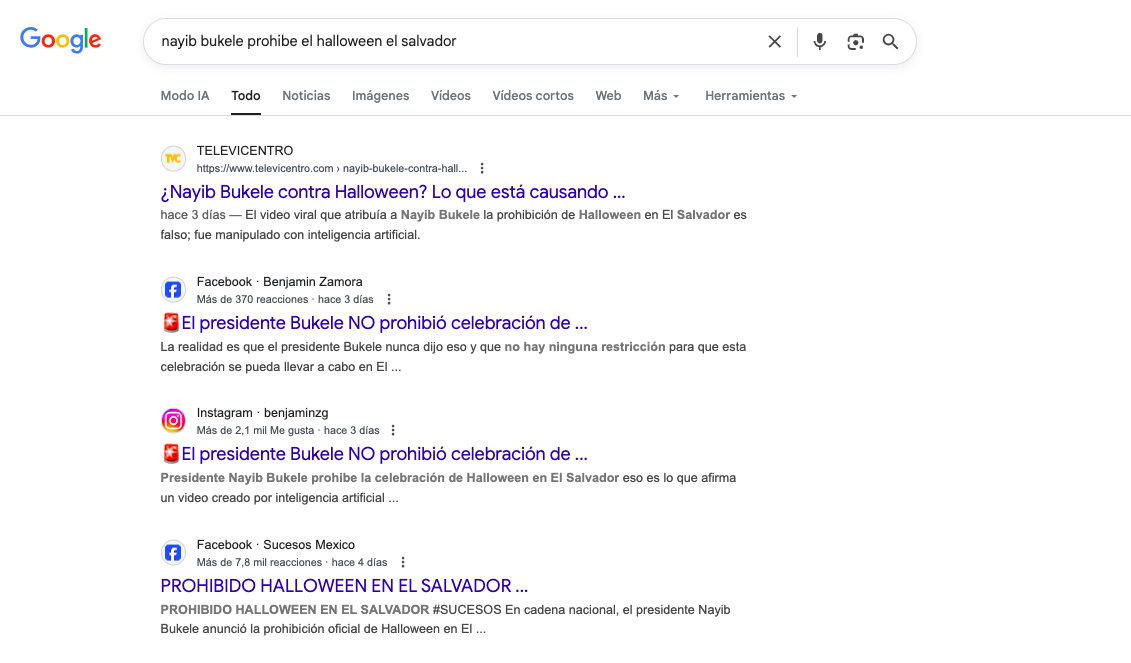Expand the Herramientas dropdown

click(x=750, y=96)
